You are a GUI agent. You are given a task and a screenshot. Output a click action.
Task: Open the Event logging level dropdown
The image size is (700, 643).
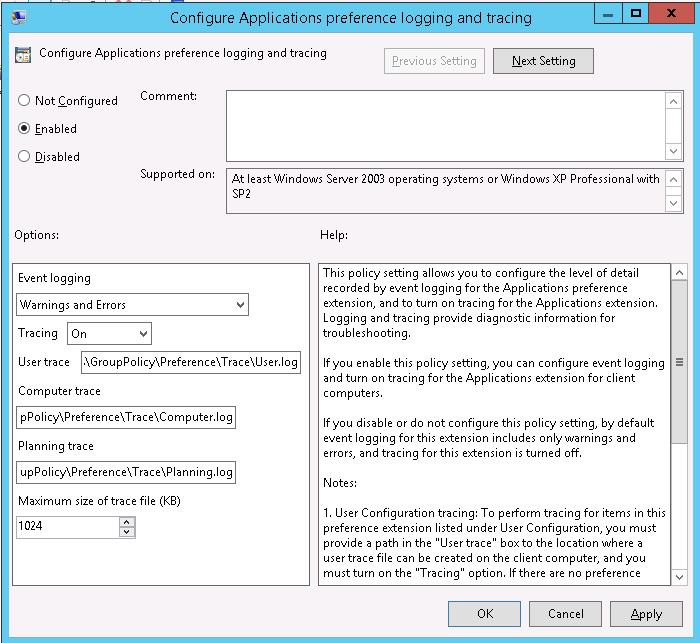coord(132,305)
